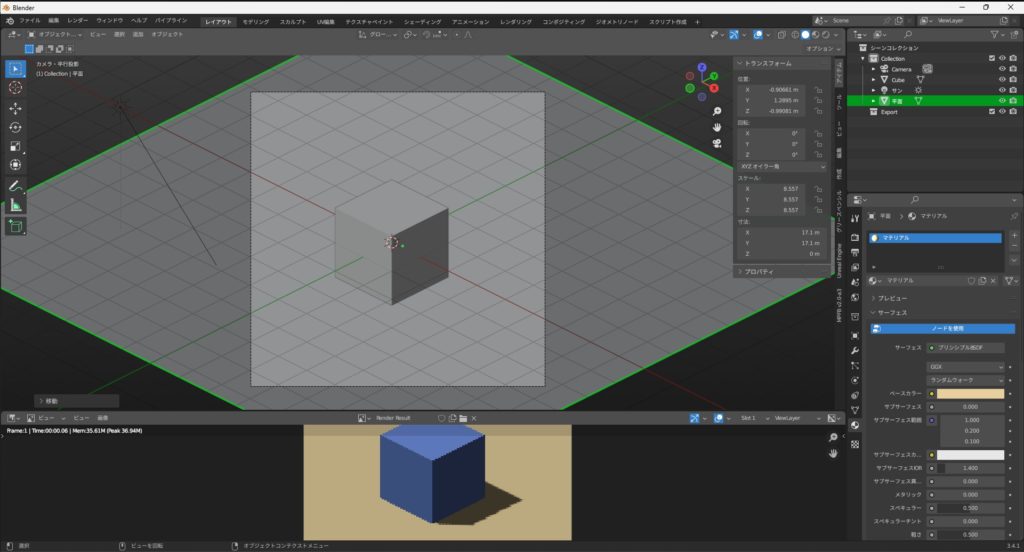The image size is (1024, 552).
Task: Toggle the Collection exclude checkbox in outliner
Action: click(x=991, y=58)
